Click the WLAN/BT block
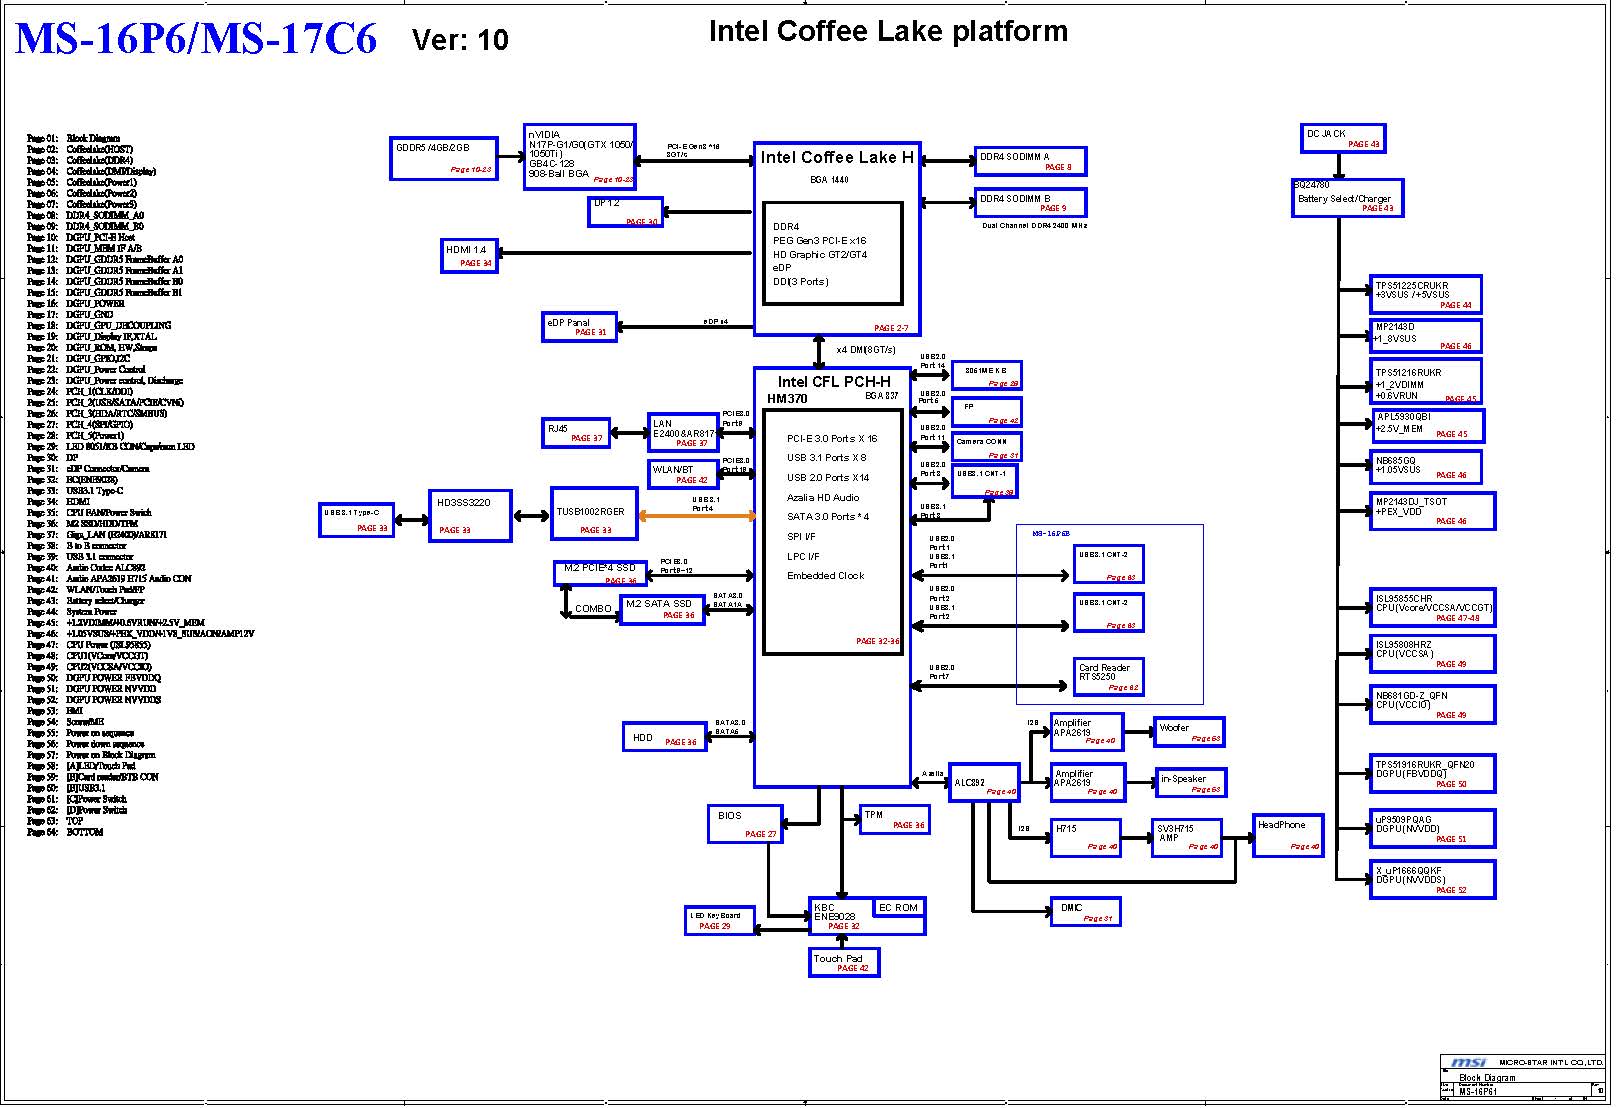The width and height of the screenshot is (1620, 1108). click(684, 474)
